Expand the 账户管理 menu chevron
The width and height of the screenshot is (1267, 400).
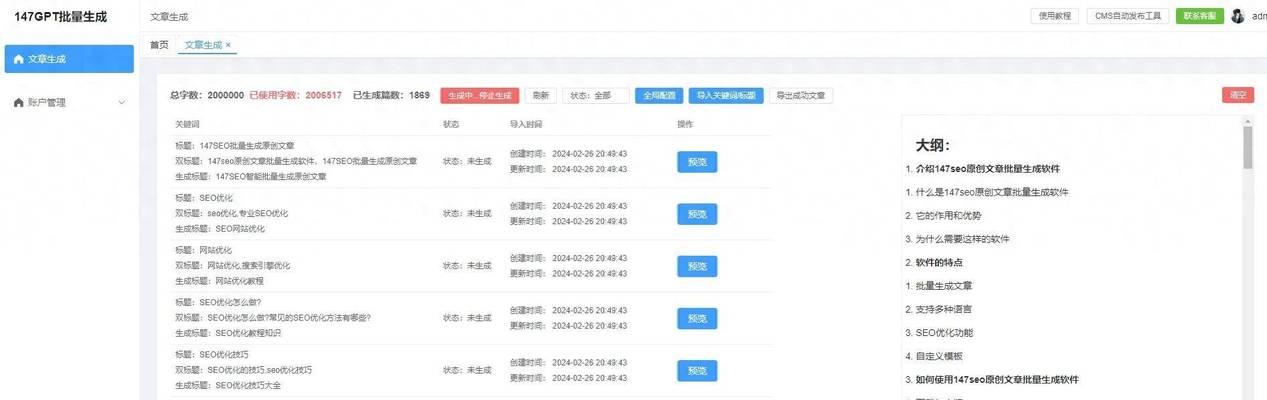[122, 102]
